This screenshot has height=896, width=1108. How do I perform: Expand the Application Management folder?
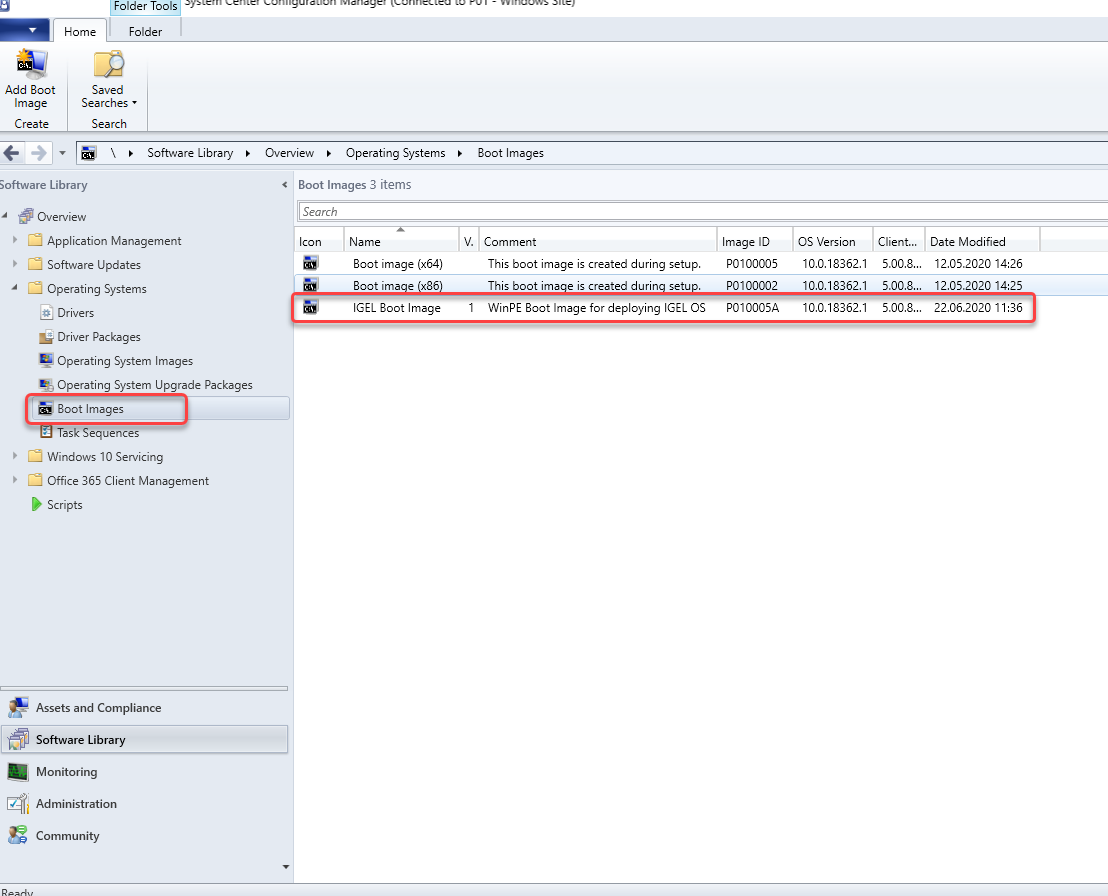click(x=15, y=241)
